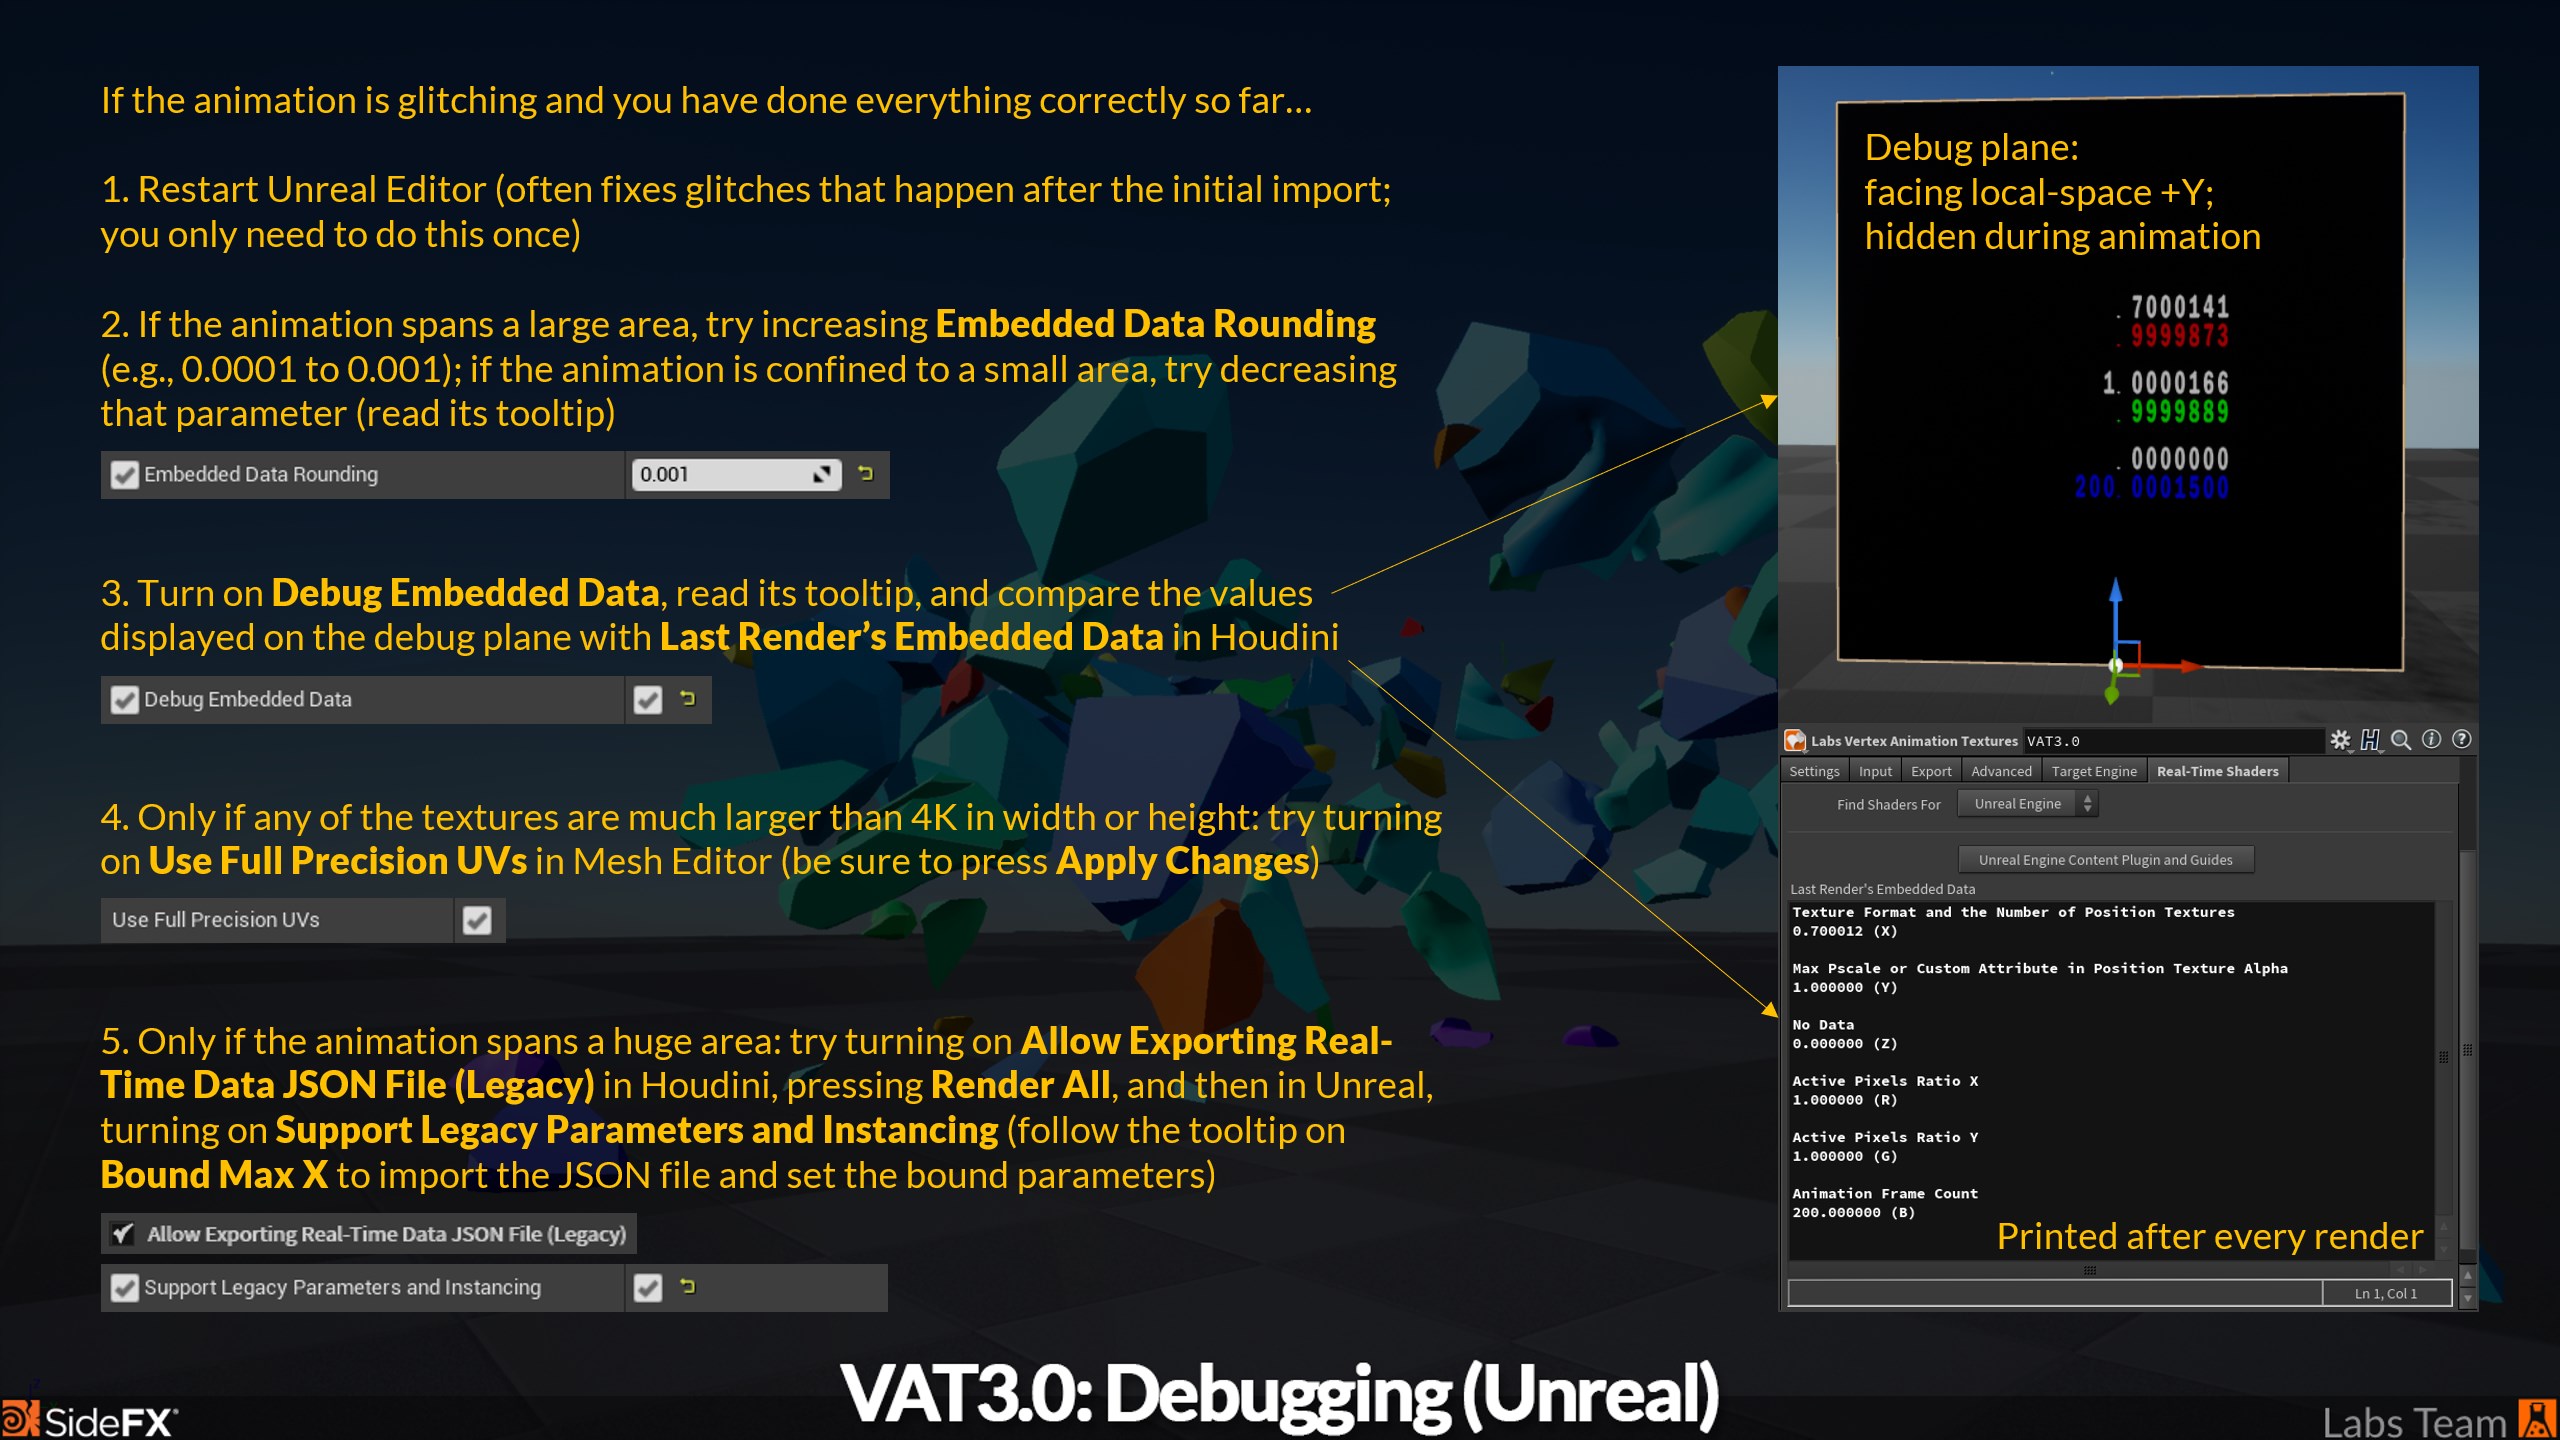Click the "Last Render's Embedded Data" label
This screenshot has width=2560, height=1440.
pyautogui.click(x=1882, y=889)
